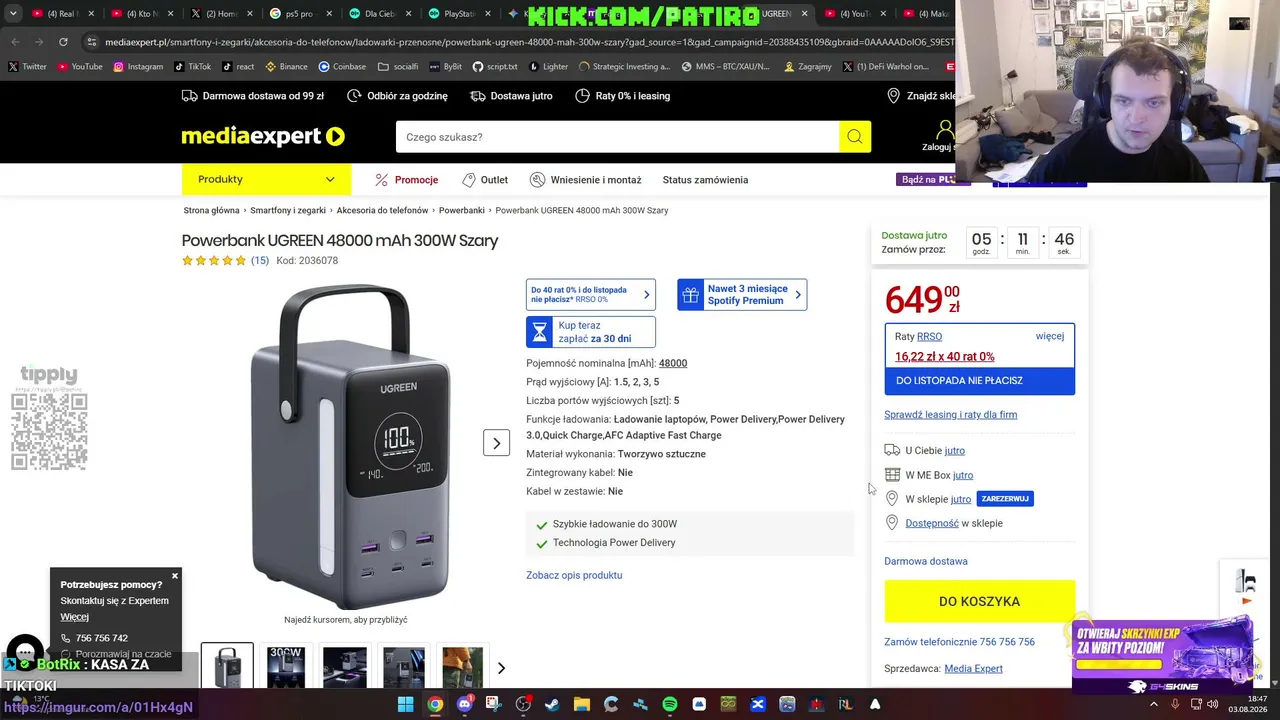
Task: Open the Coinbase bookmark
Action: point(342,67)
